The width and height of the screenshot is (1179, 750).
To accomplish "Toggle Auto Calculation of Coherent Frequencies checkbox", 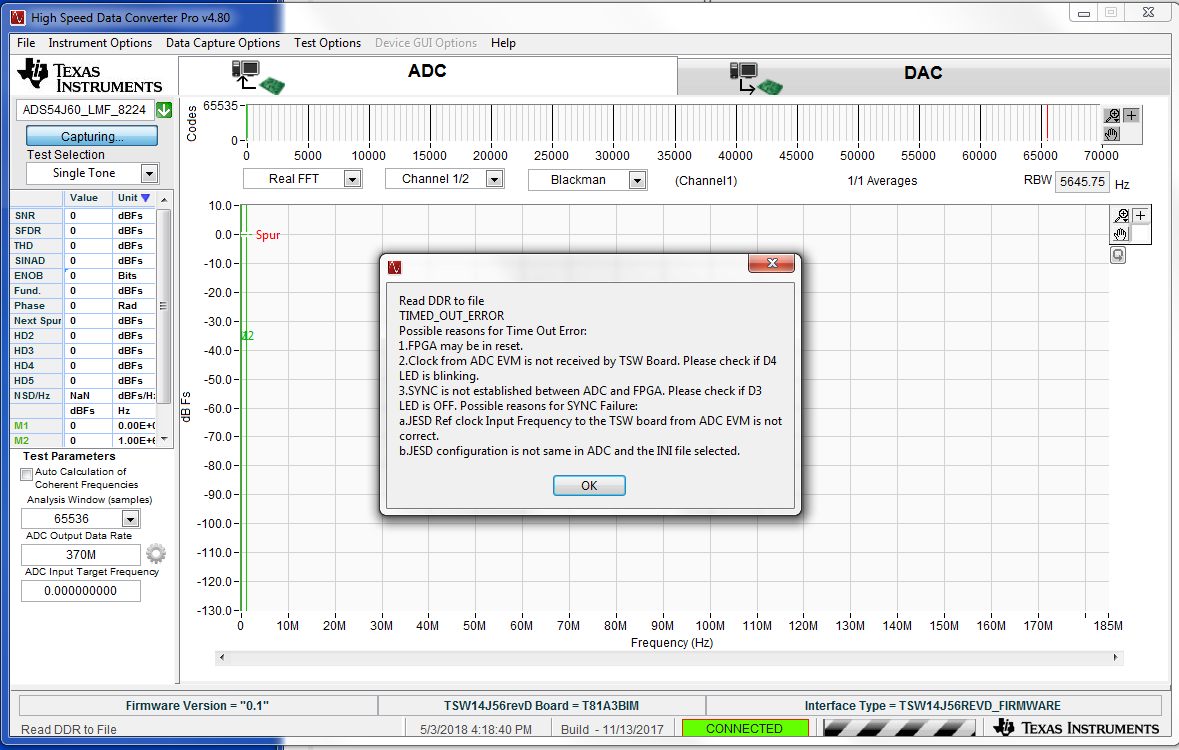I will point(26,474).
